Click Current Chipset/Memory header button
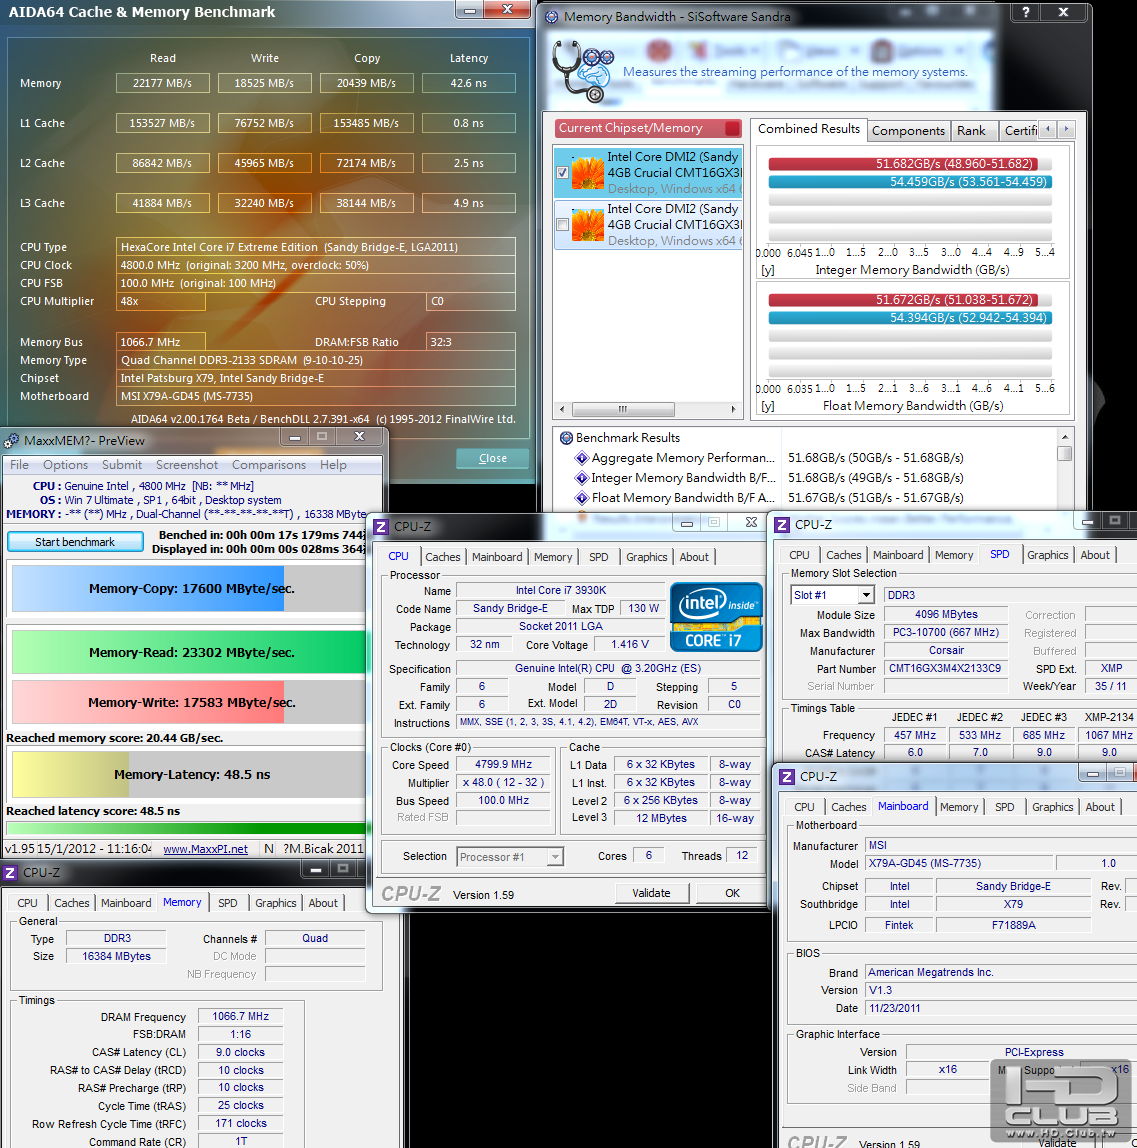The width and height of the screenshot is (1137, 1148). click(x=648, y=128)
